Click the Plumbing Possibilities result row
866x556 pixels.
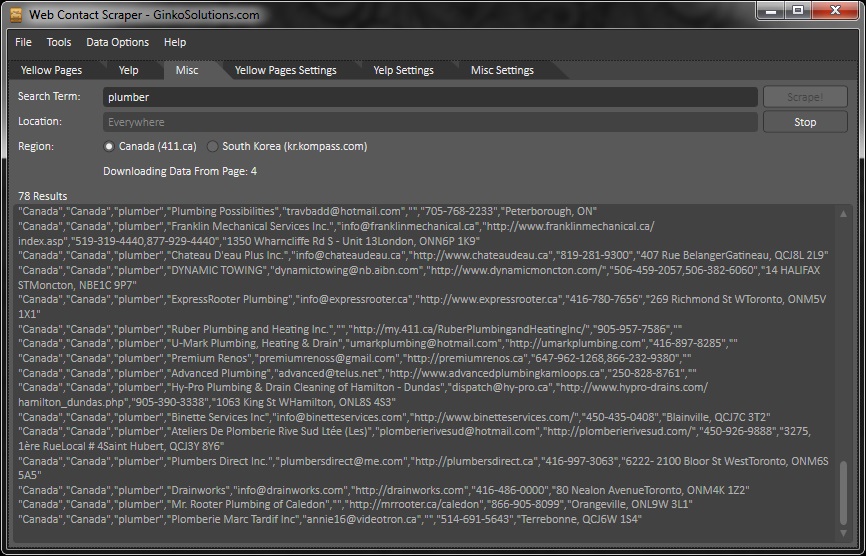click(308, 211)
